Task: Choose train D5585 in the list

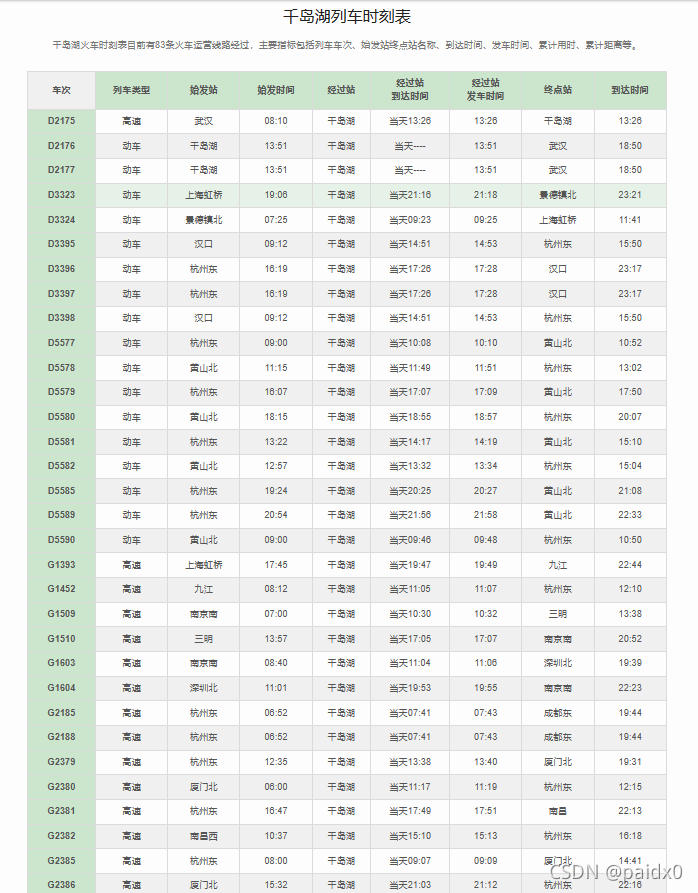Action: click(x=61, y=491)
